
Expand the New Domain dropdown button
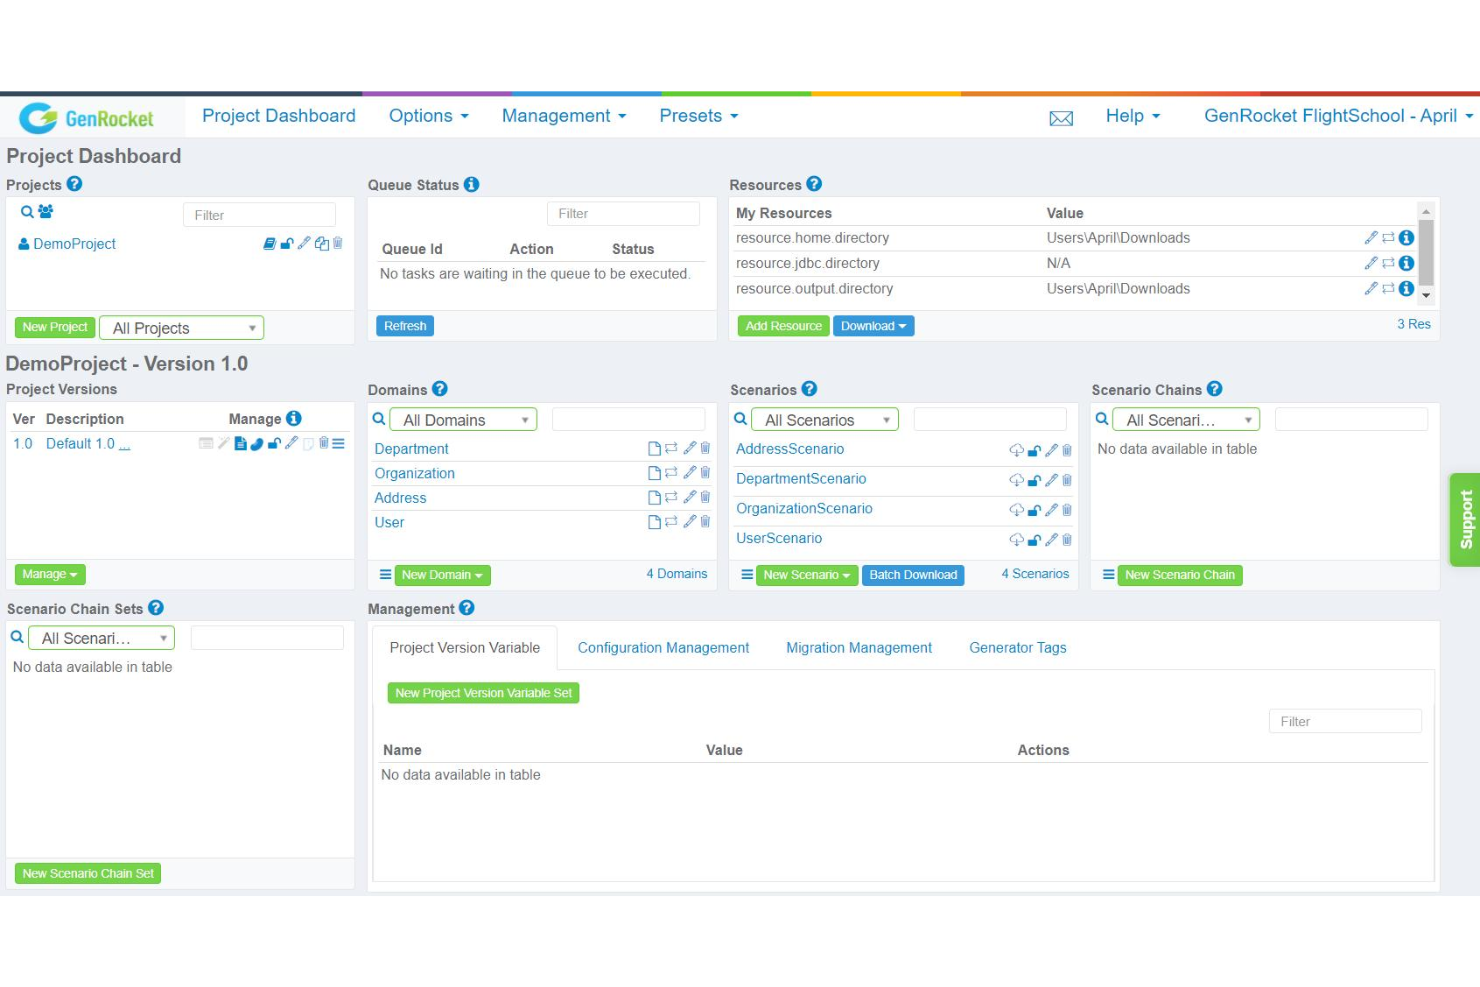442,575
